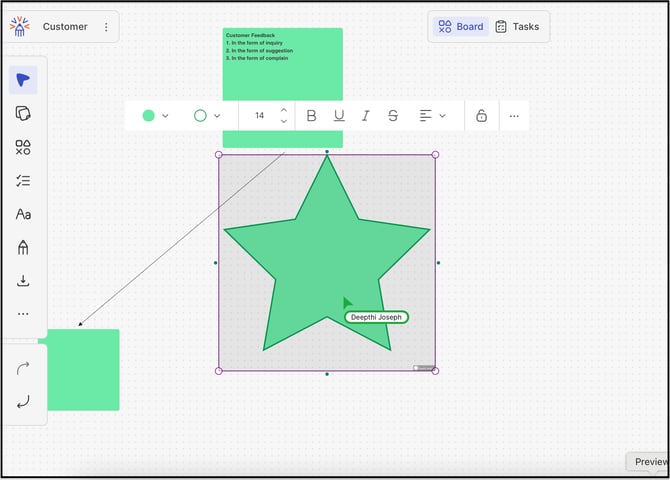Click the redo arrow button
This screenshot has height=480, width=670.
(23, 368)
